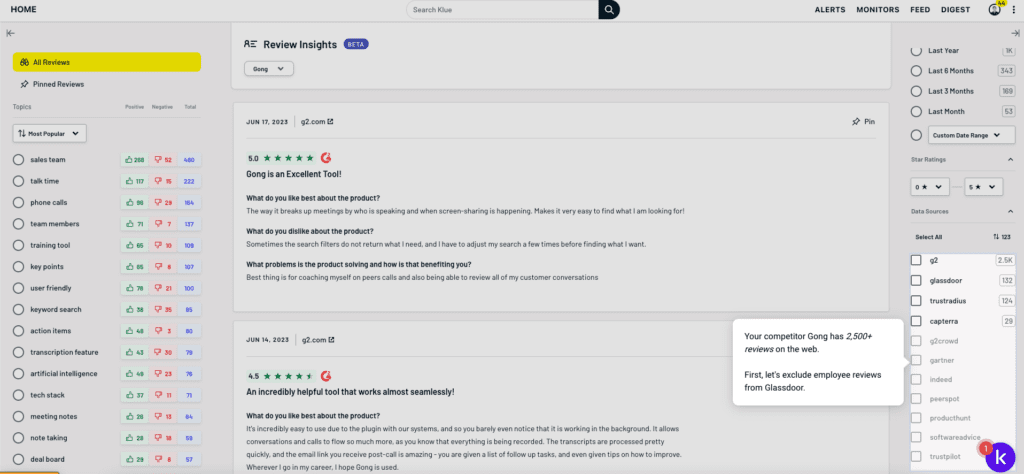
Task: Collapse the left topics panel arrow
Action: (x=10, y=33)
